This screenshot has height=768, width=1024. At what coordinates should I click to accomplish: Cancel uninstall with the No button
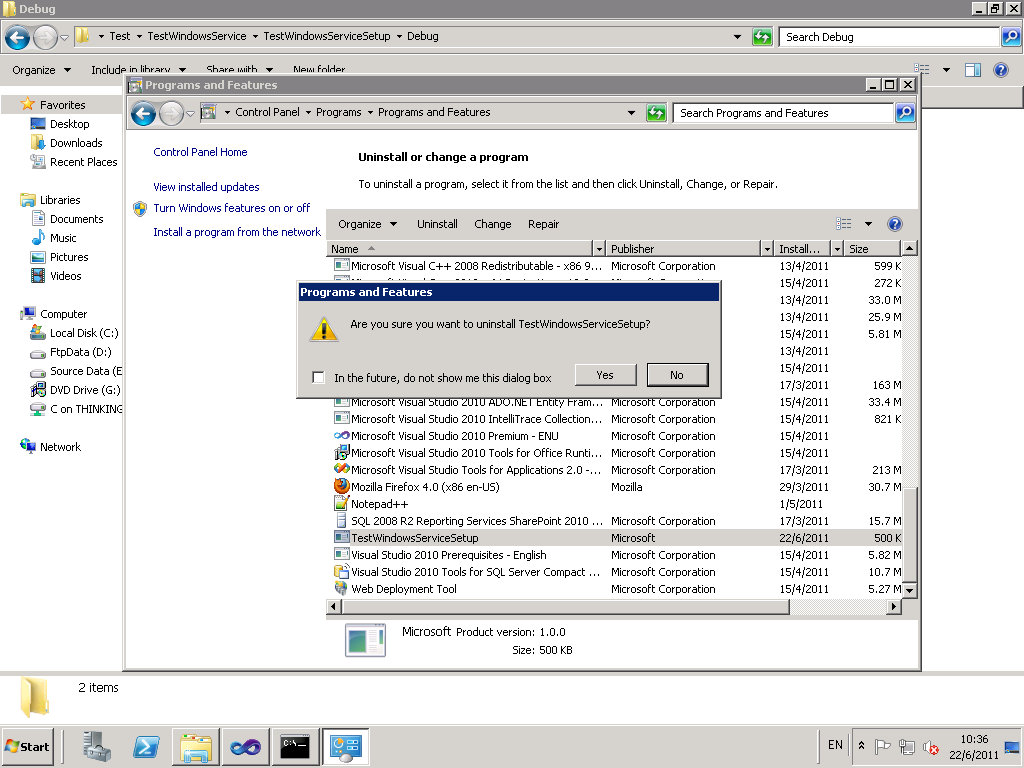pos(677,375)
